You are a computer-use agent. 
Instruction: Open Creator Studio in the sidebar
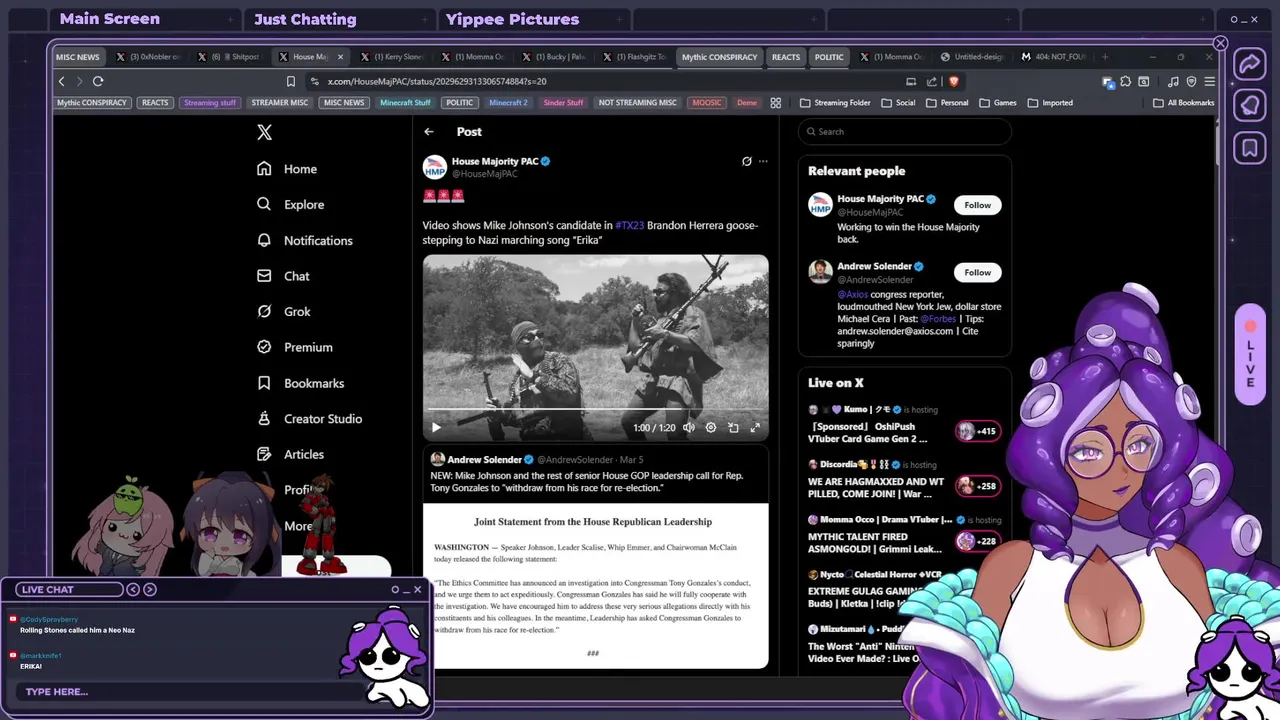point(309,418)
